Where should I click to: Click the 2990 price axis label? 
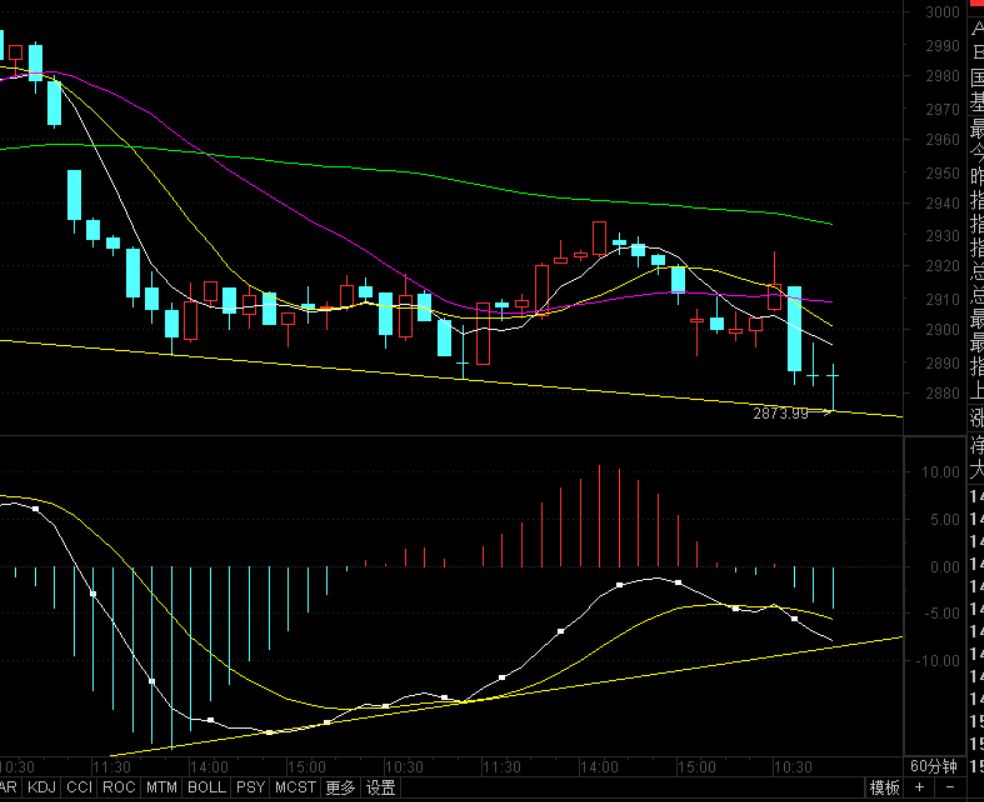(x=943, y=46)
